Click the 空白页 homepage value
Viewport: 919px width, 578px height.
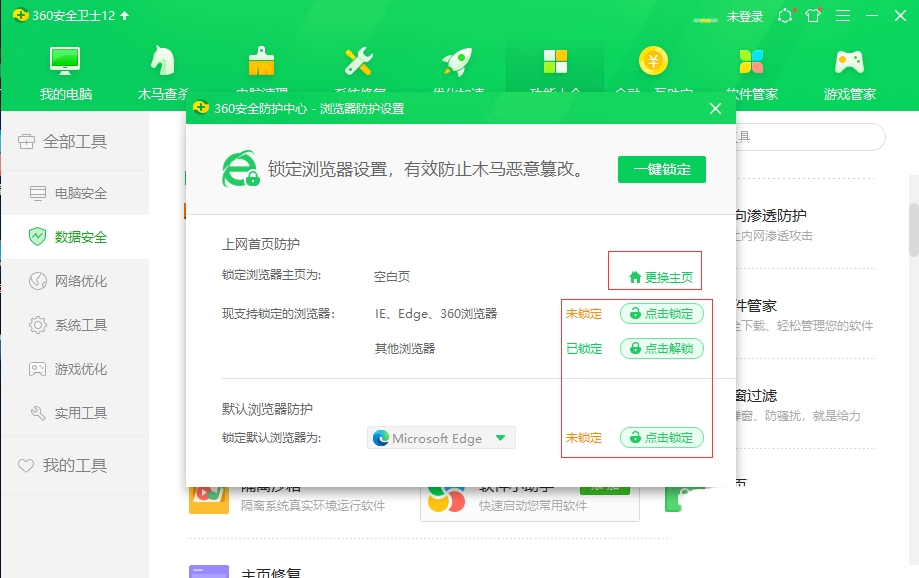click(x=392, y=276)
